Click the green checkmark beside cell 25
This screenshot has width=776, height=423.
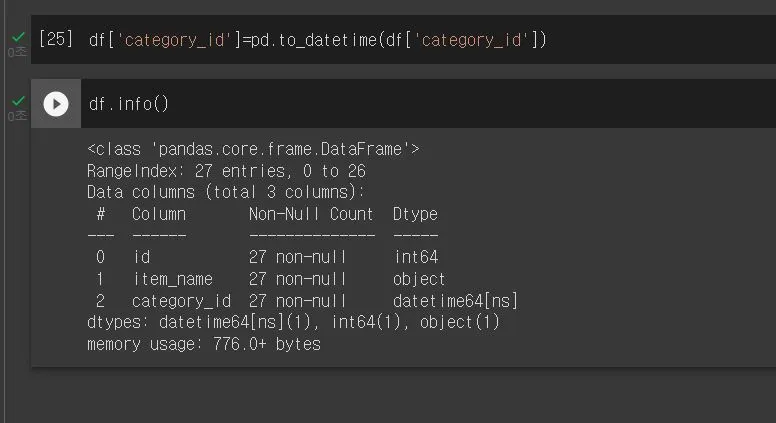[x=18, y=38]
